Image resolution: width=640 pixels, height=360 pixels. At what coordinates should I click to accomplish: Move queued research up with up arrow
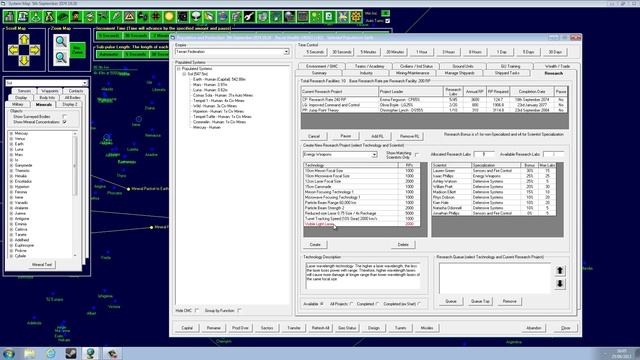coord(560,271)
